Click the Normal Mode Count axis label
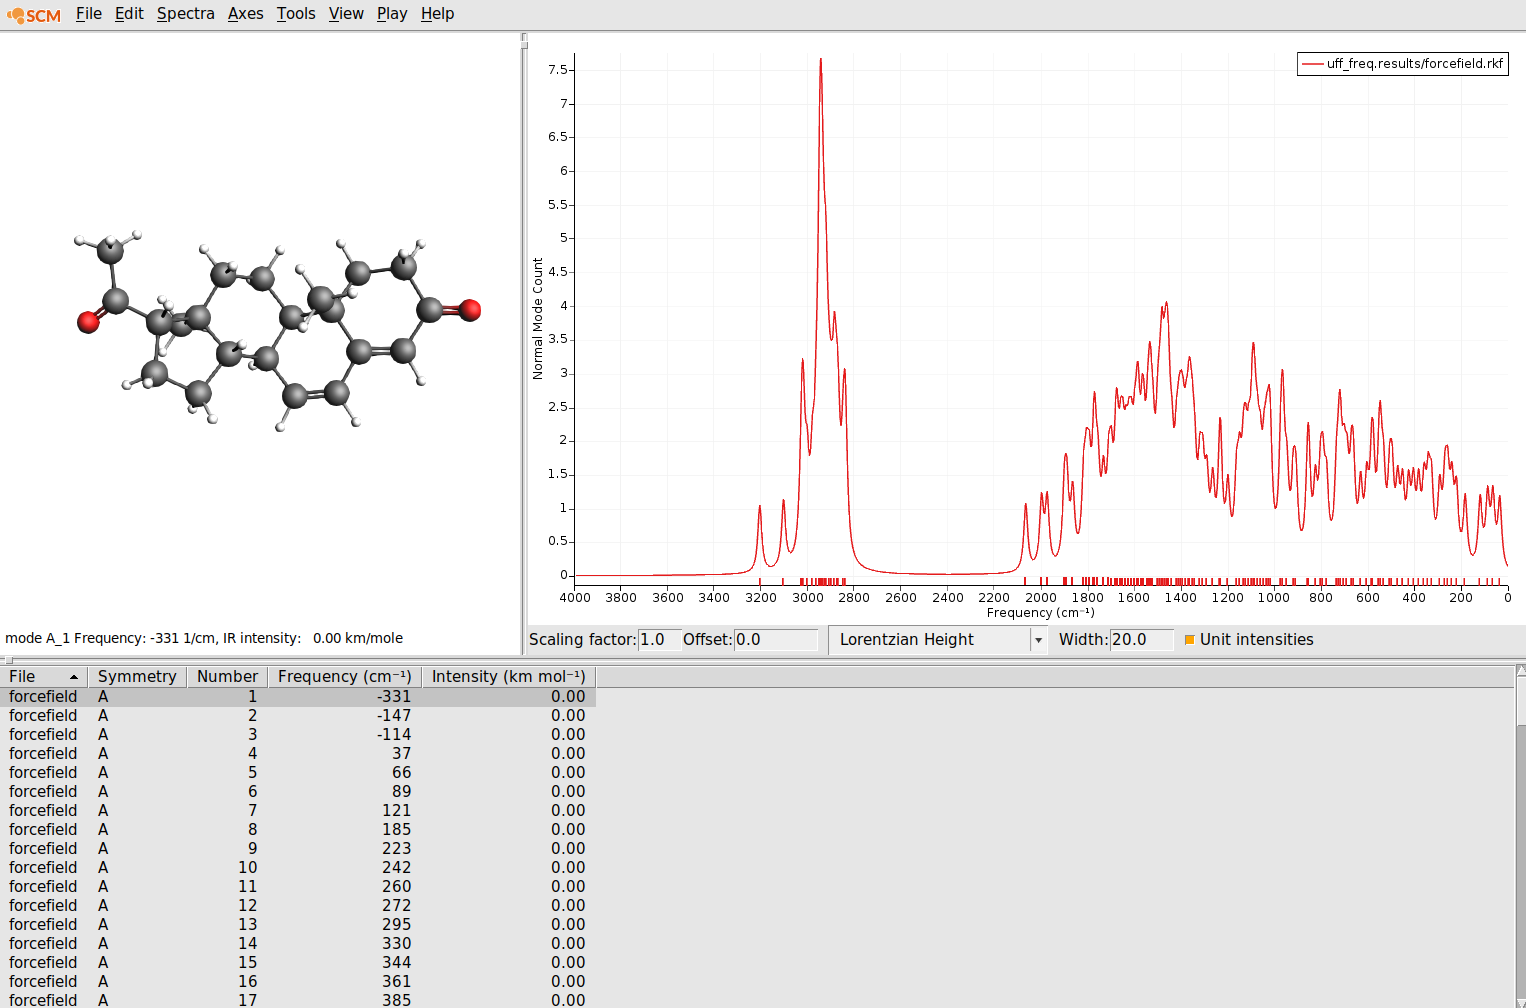Screen dimensions: 1526x1008 [x=538, y=319]
